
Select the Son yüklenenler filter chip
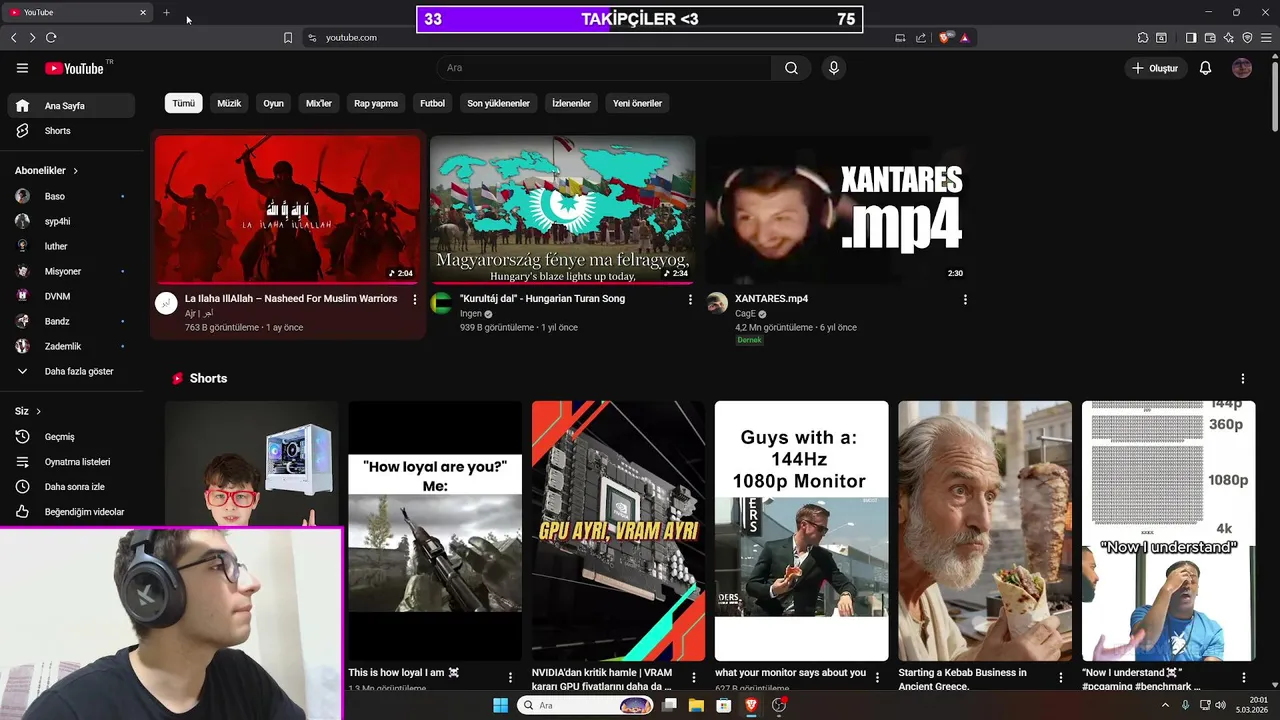pyautogui.click(x=498, y=103)
